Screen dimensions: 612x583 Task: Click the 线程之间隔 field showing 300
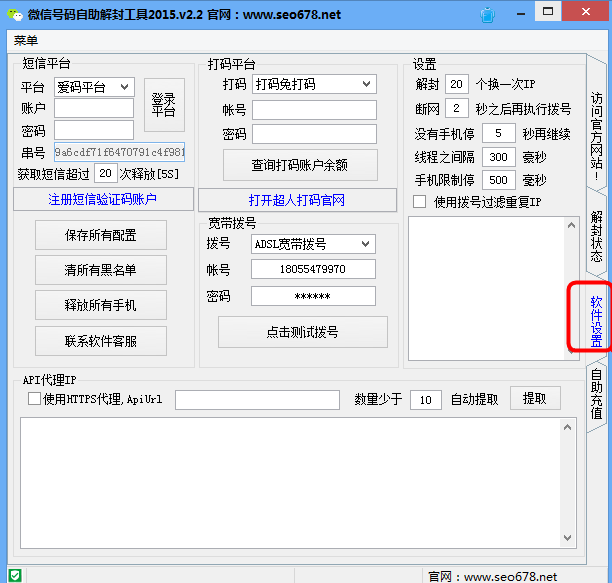[499, 157]
